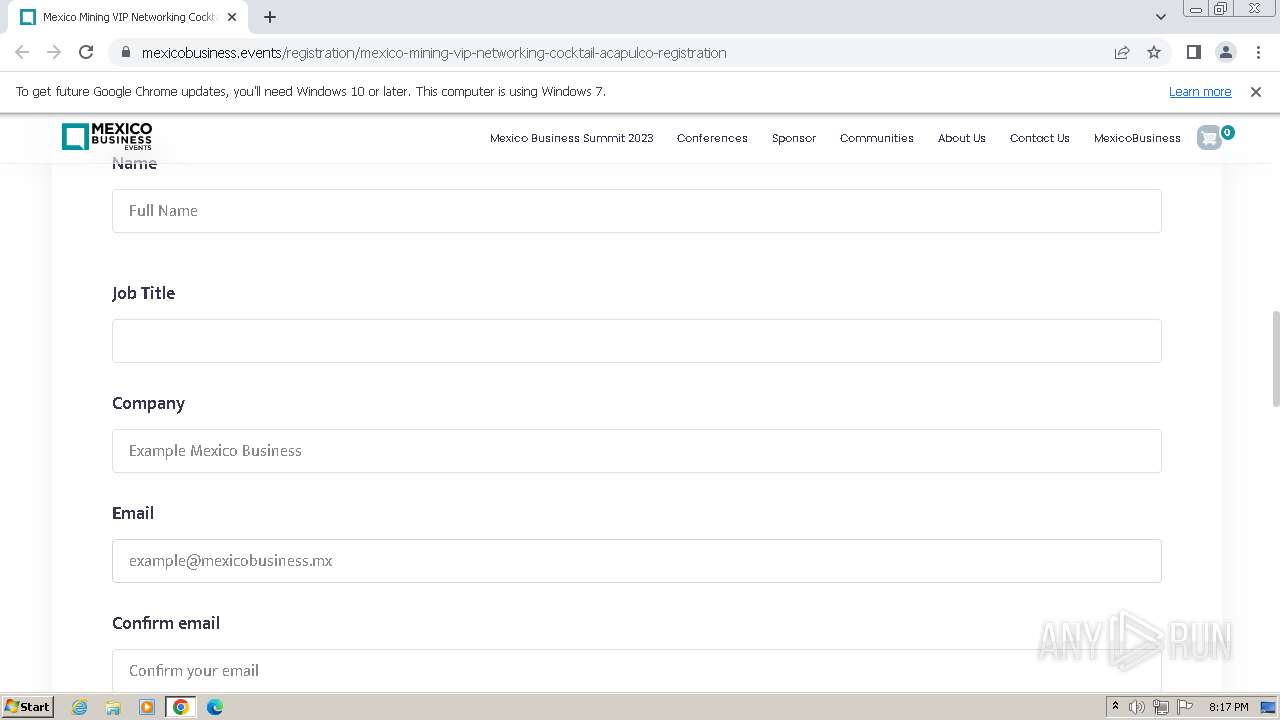Open the shopping cart icon
1280x720 pixels.
[1210, 138]
